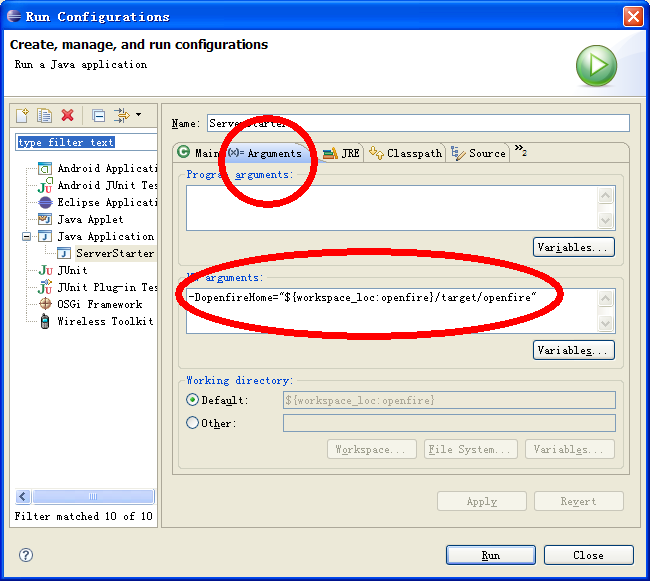Click the Other working directory path field
This screenshot has height=581, width=650.
449,423
